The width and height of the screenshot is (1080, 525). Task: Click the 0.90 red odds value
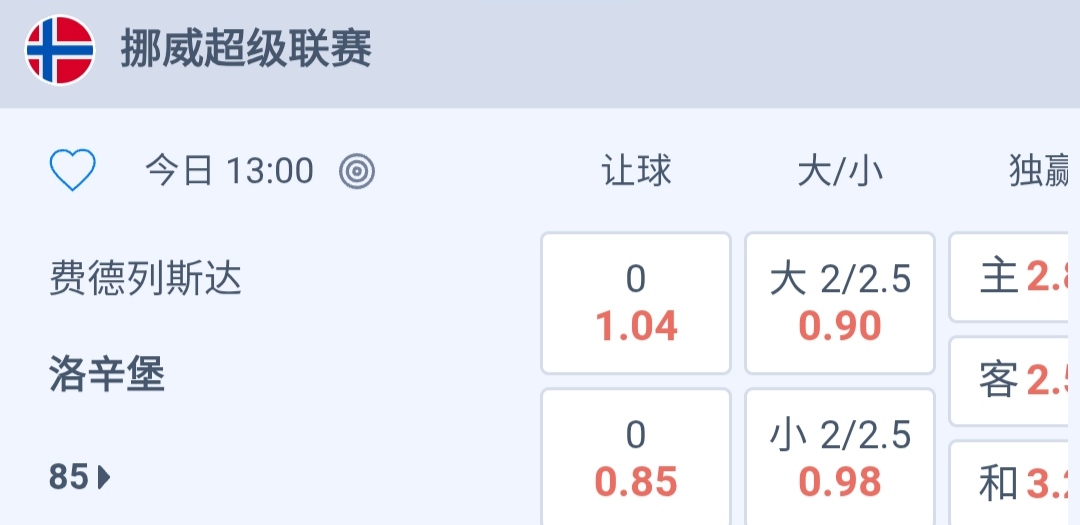[x=840, y=326]
